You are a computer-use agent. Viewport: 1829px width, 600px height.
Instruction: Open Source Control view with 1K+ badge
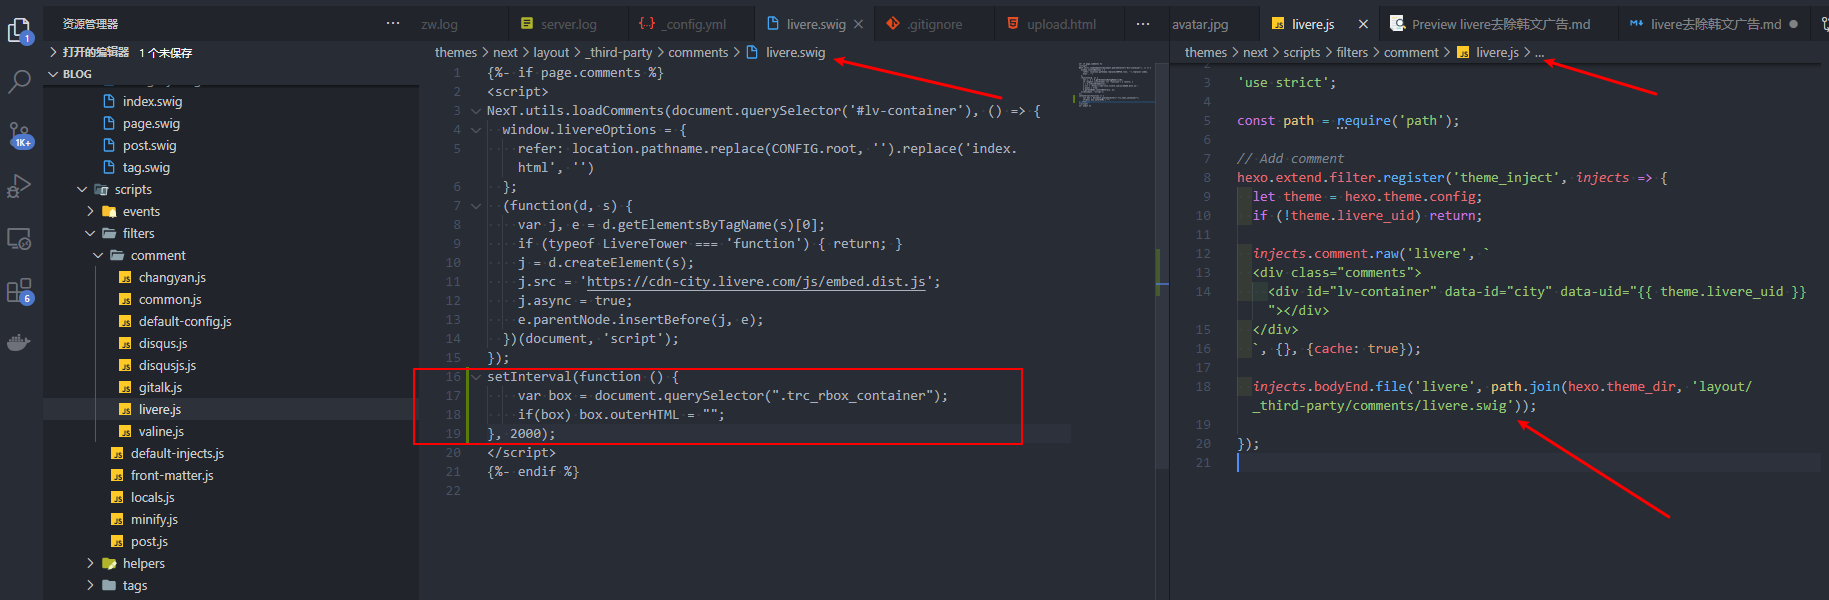pos(19,134)
